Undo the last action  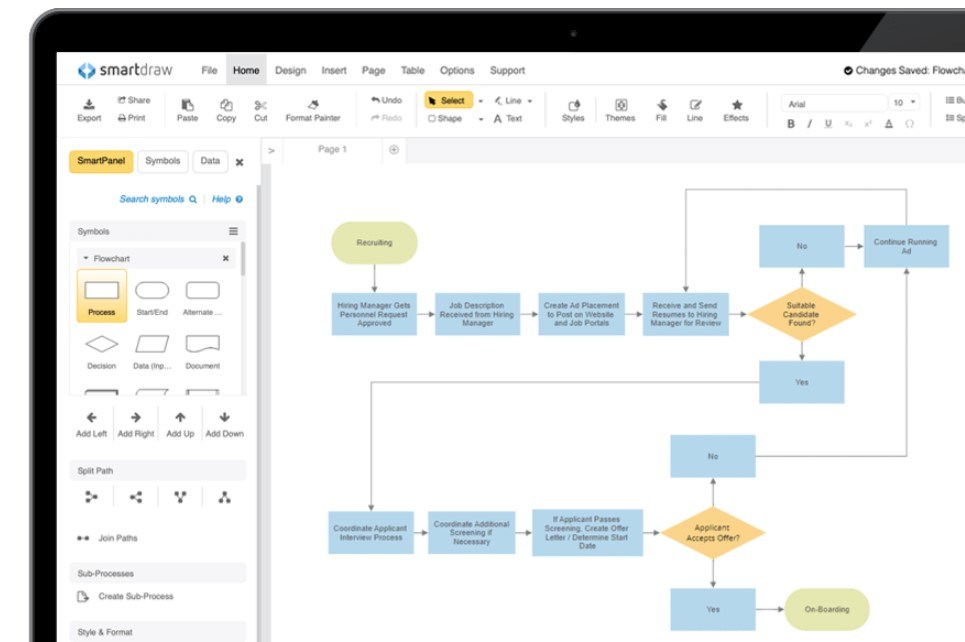tap(386, 100)
